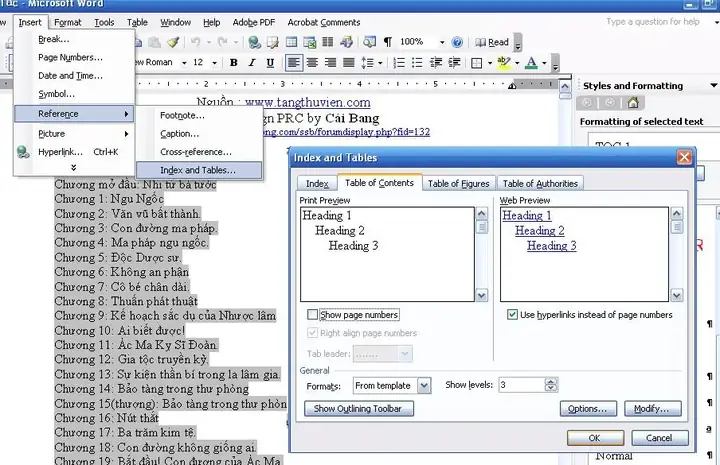Switch to Table of Authorities tab
The height and width of the screenshot is (465, 720).
coord(540,184)
